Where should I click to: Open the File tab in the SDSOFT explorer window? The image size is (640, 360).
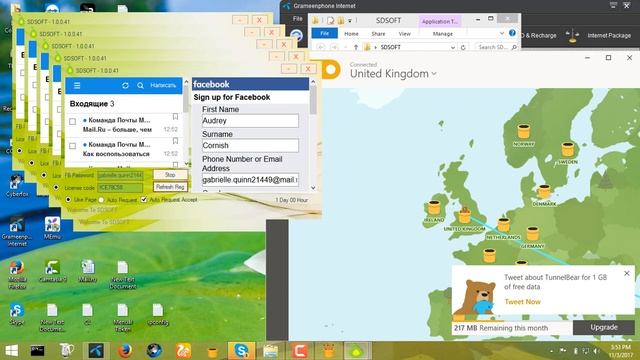tap(324, 33)
